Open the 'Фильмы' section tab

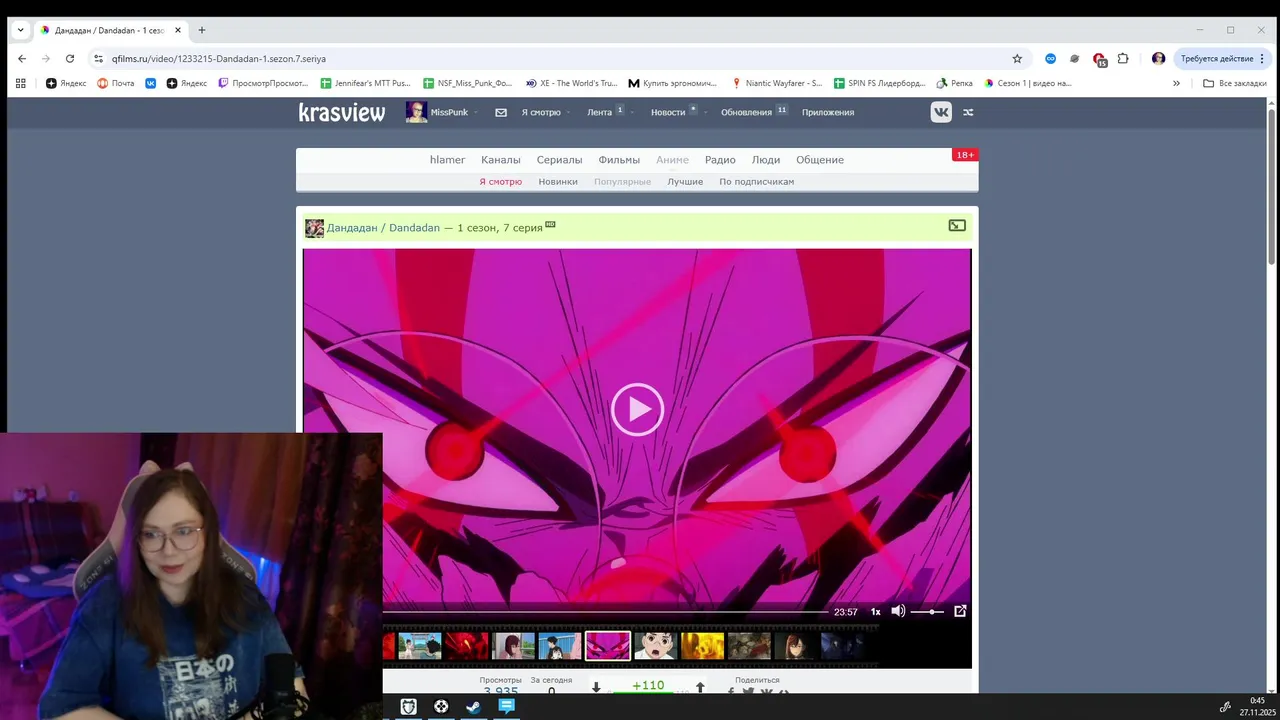(619, 160)
